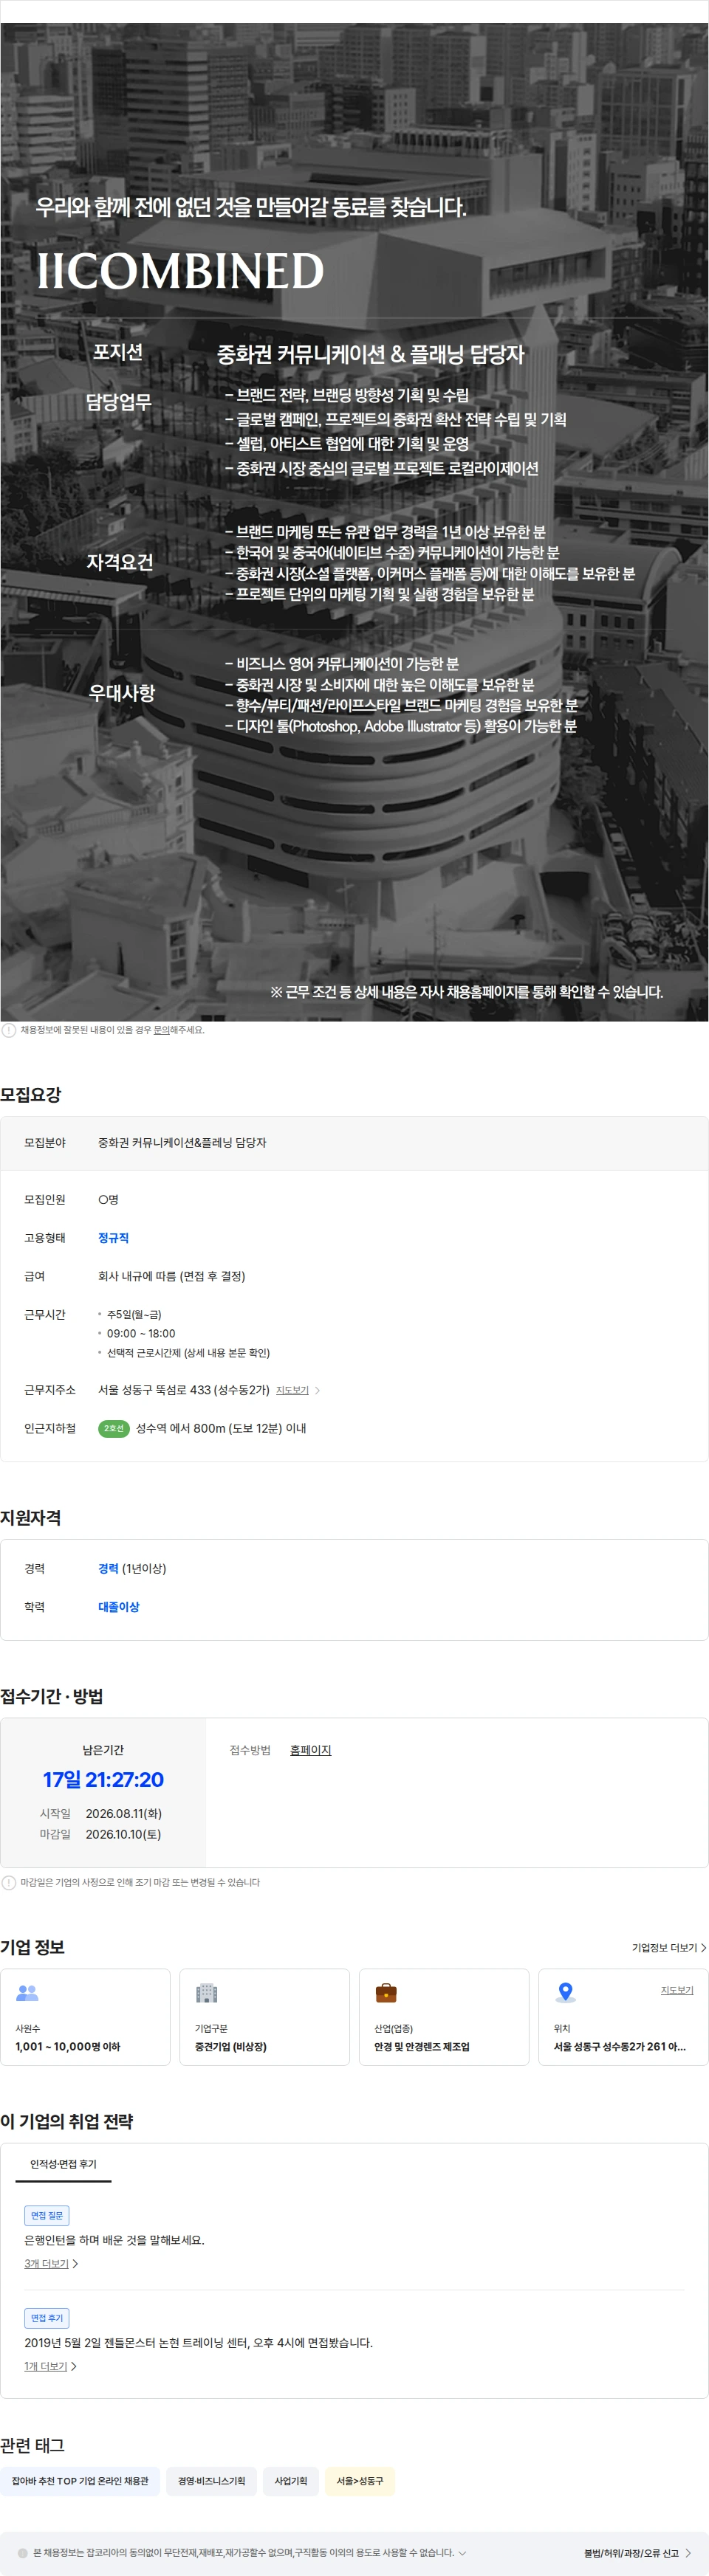
Task: Select the 정규직 employment type text
Action: (113, 1238)
